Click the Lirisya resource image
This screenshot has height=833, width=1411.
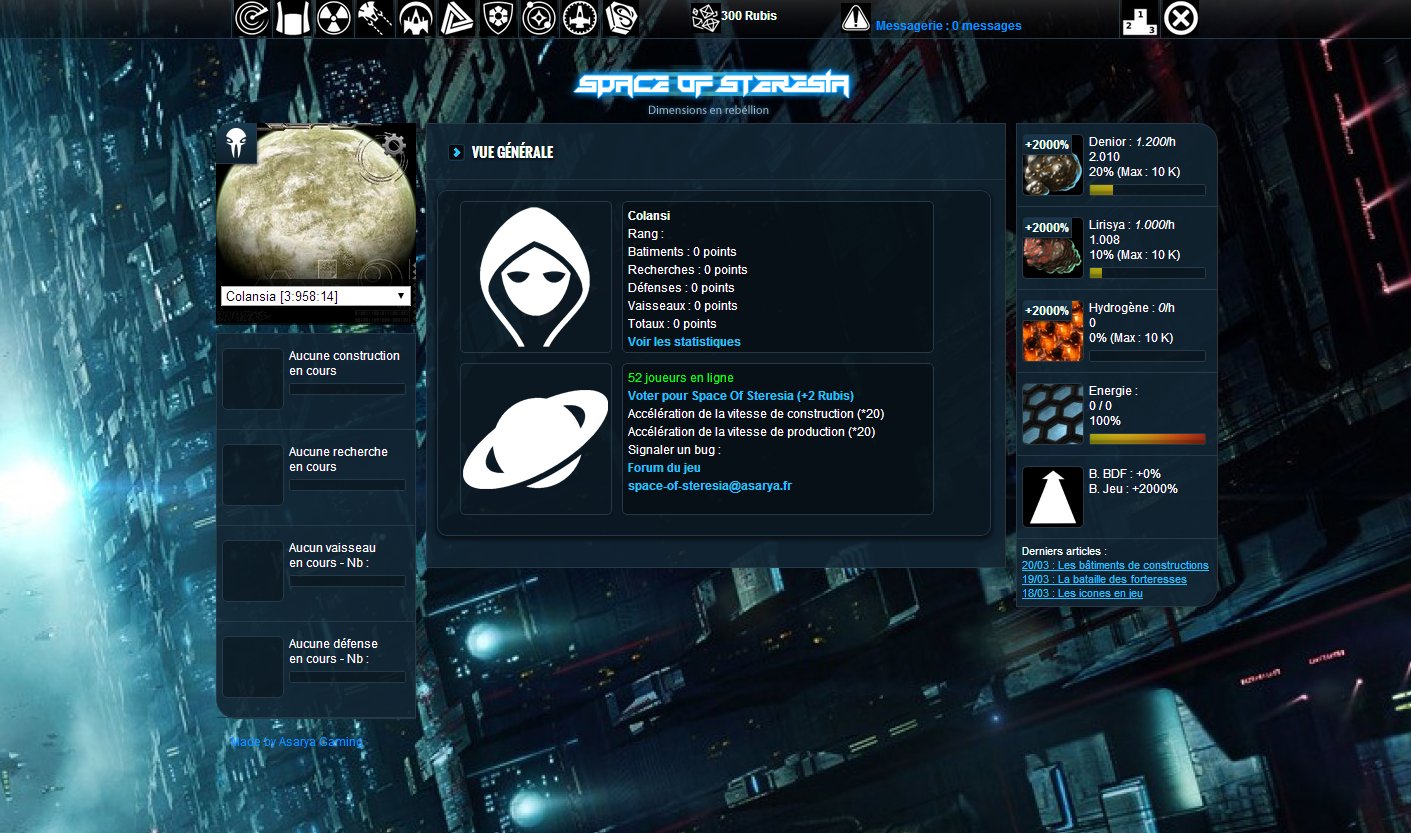[x=1053, y=248]
